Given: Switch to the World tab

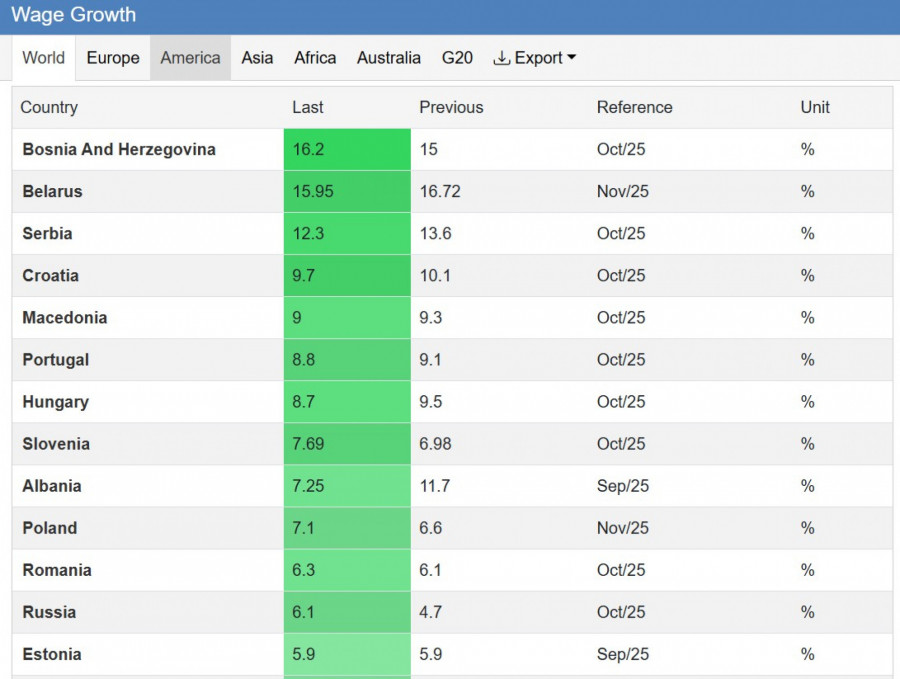Looking at the screenshot, I should coord(43,58).
